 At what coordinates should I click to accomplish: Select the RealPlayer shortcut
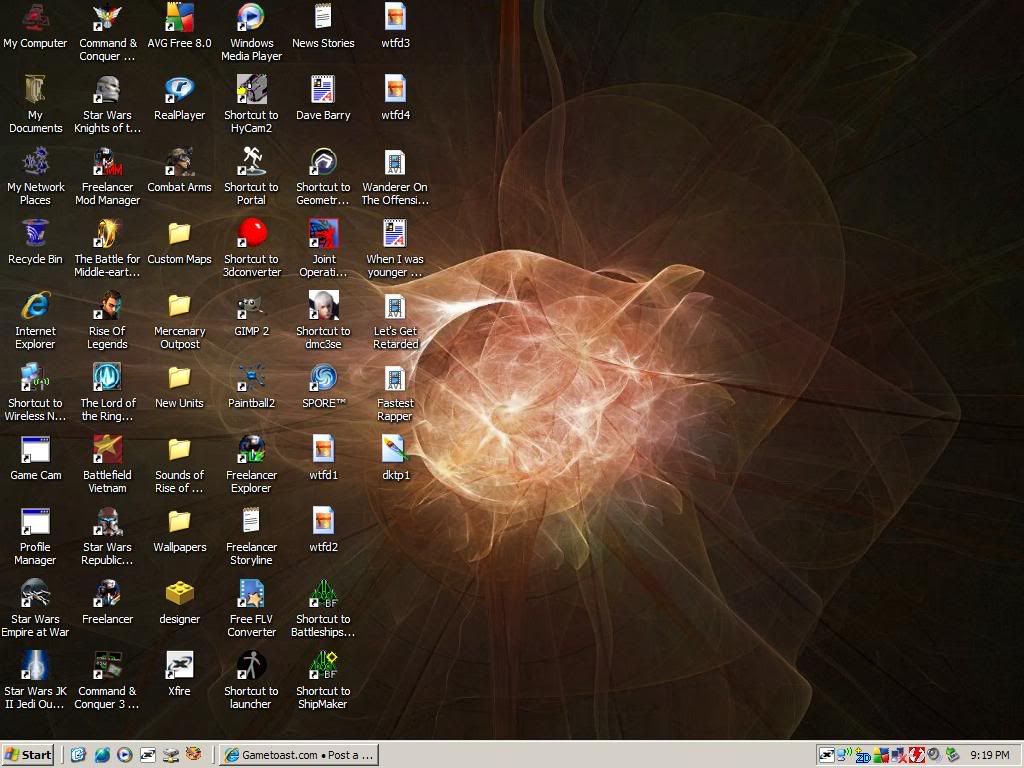point(179,89)
